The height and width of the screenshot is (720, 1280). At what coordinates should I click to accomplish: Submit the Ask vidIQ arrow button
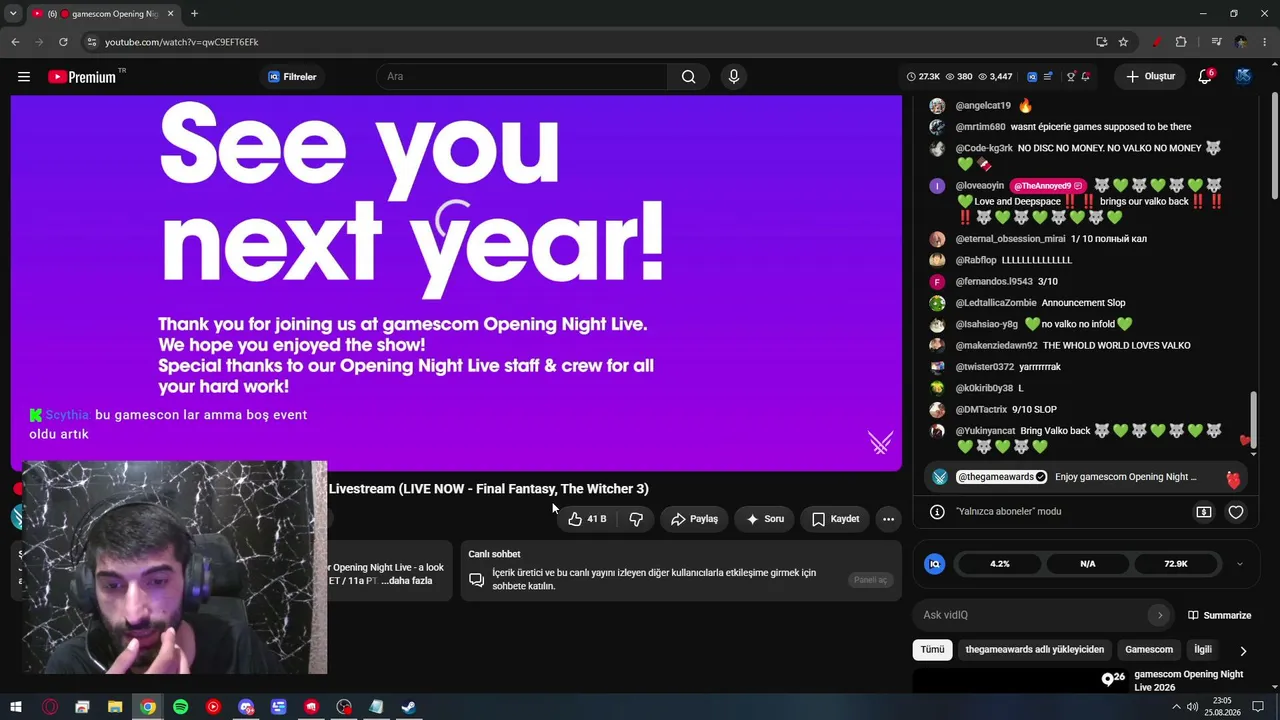point(1159,615)
